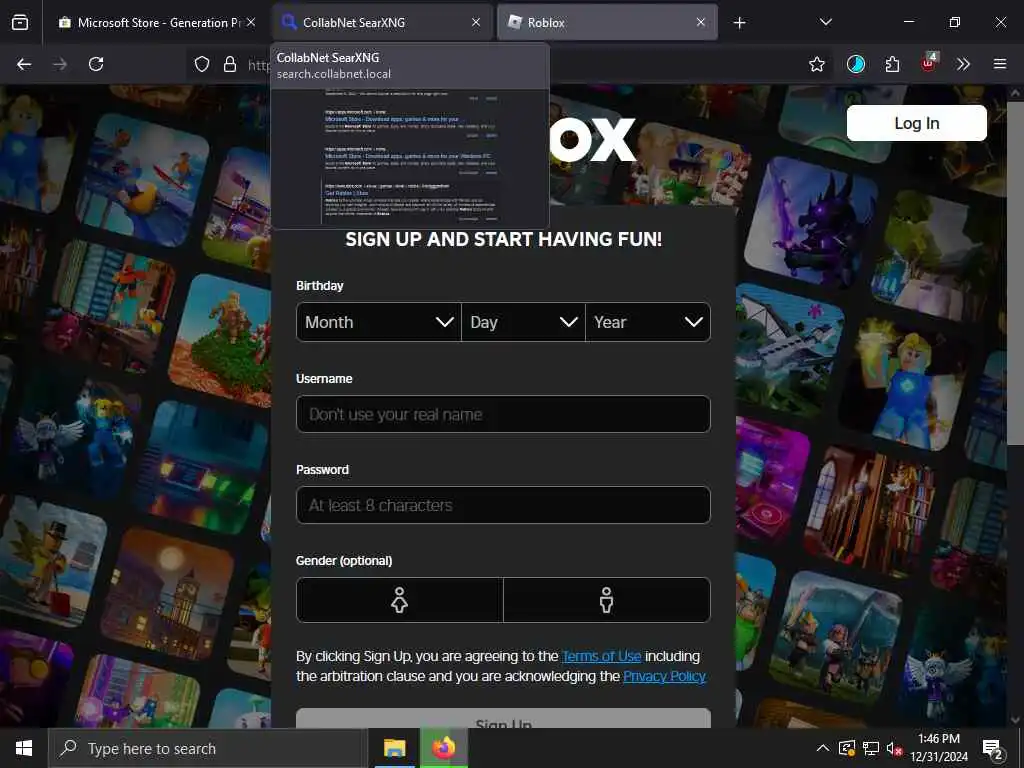Expand the birthday Month dropdown

point(379,322)
